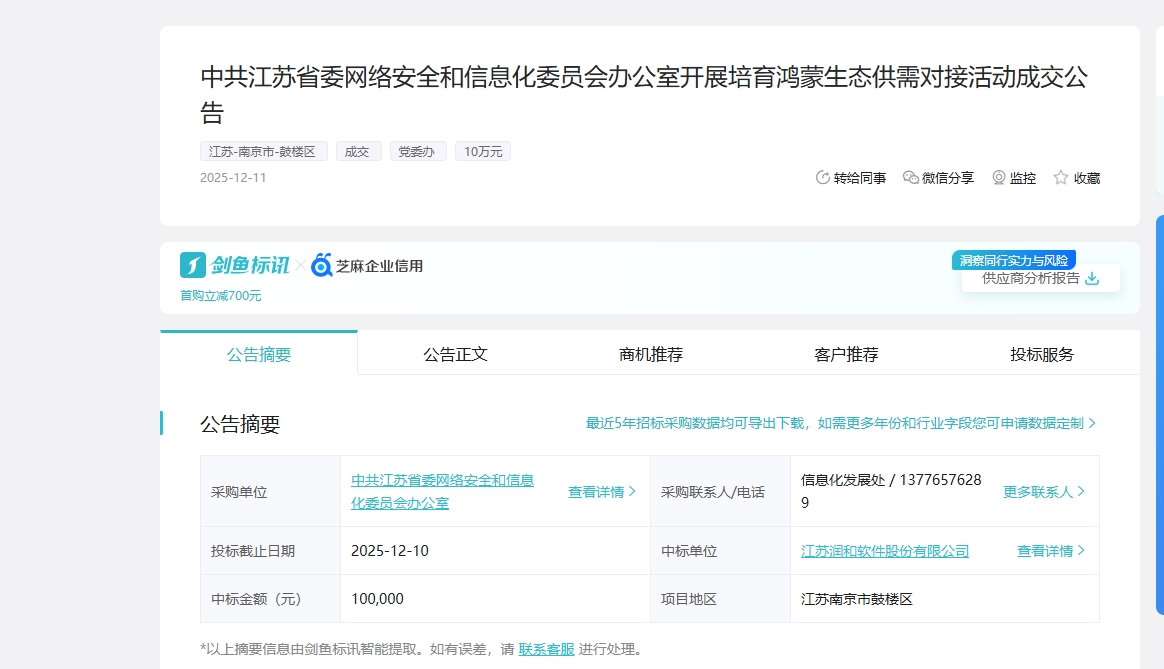Click the 公告摘要 section heading
Image resolution: width=1164 pixels, height=669 pixels.
point(240,424)
